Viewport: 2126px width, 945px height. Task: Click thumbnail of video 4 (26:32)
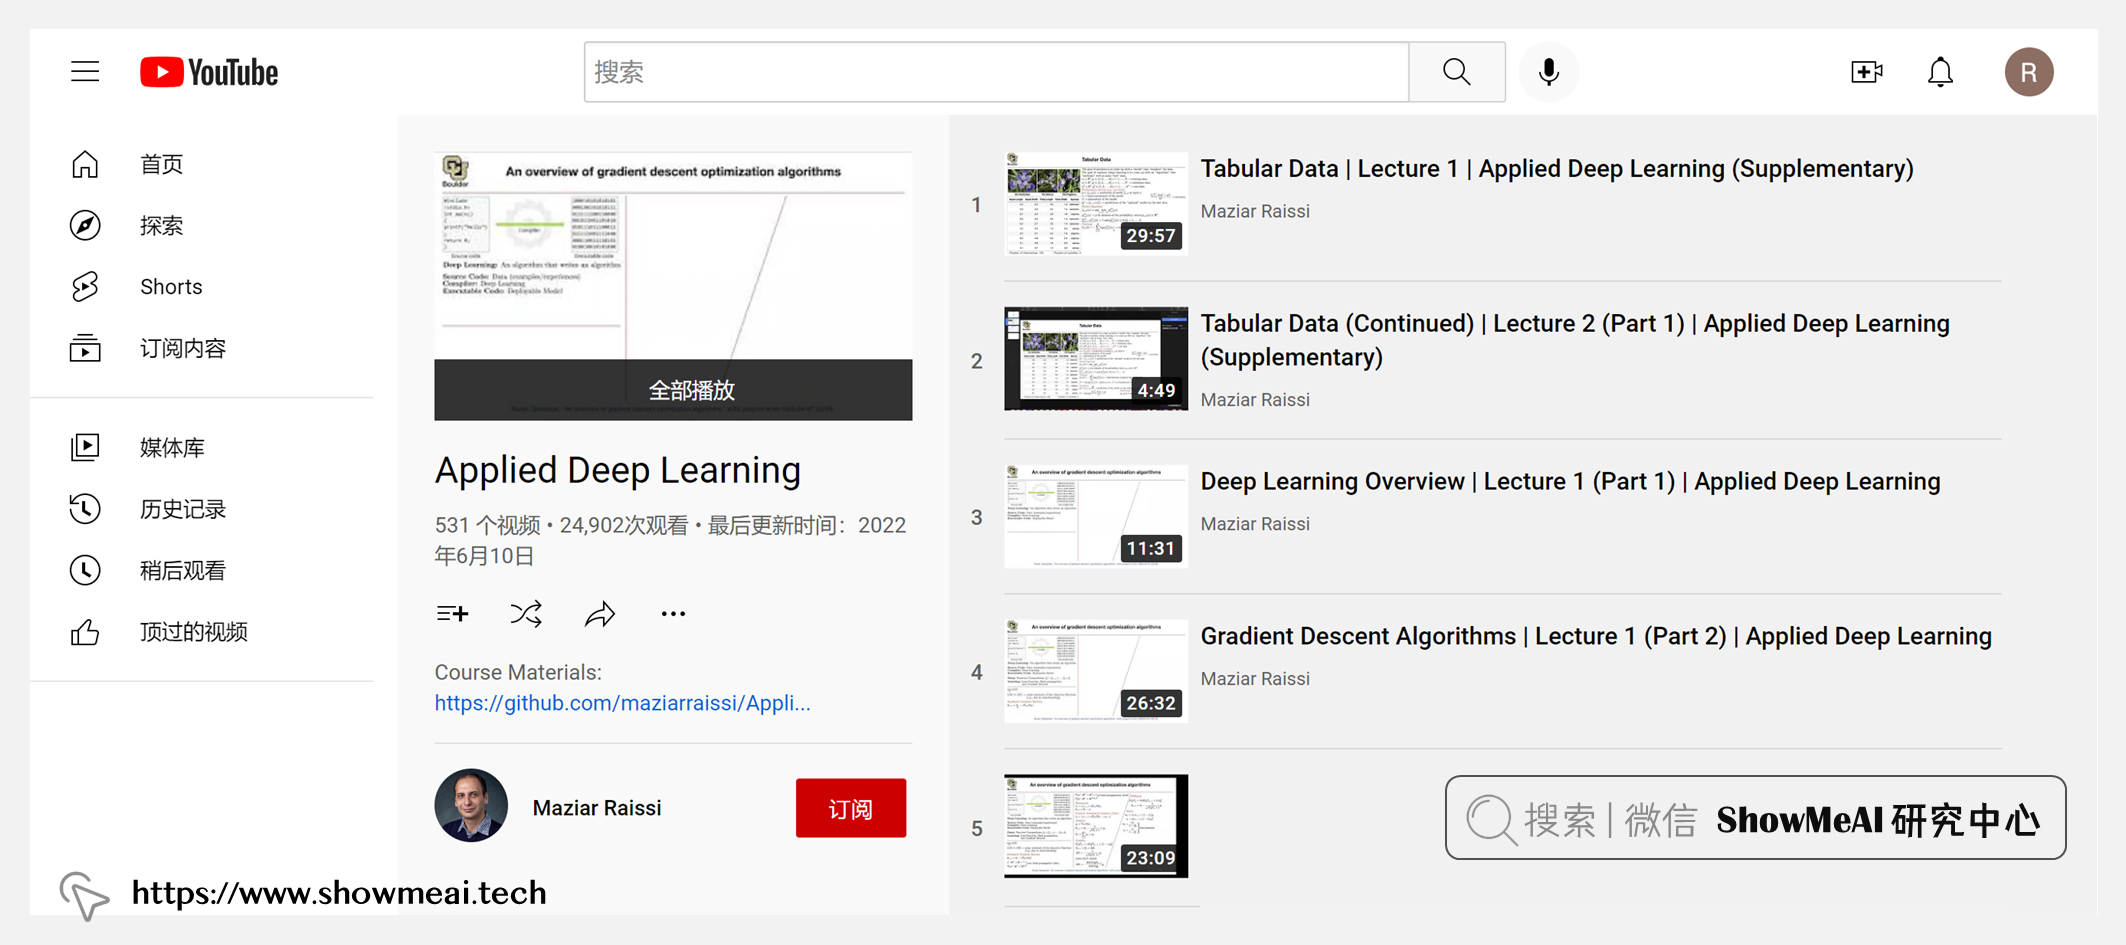coord(1096,671)
